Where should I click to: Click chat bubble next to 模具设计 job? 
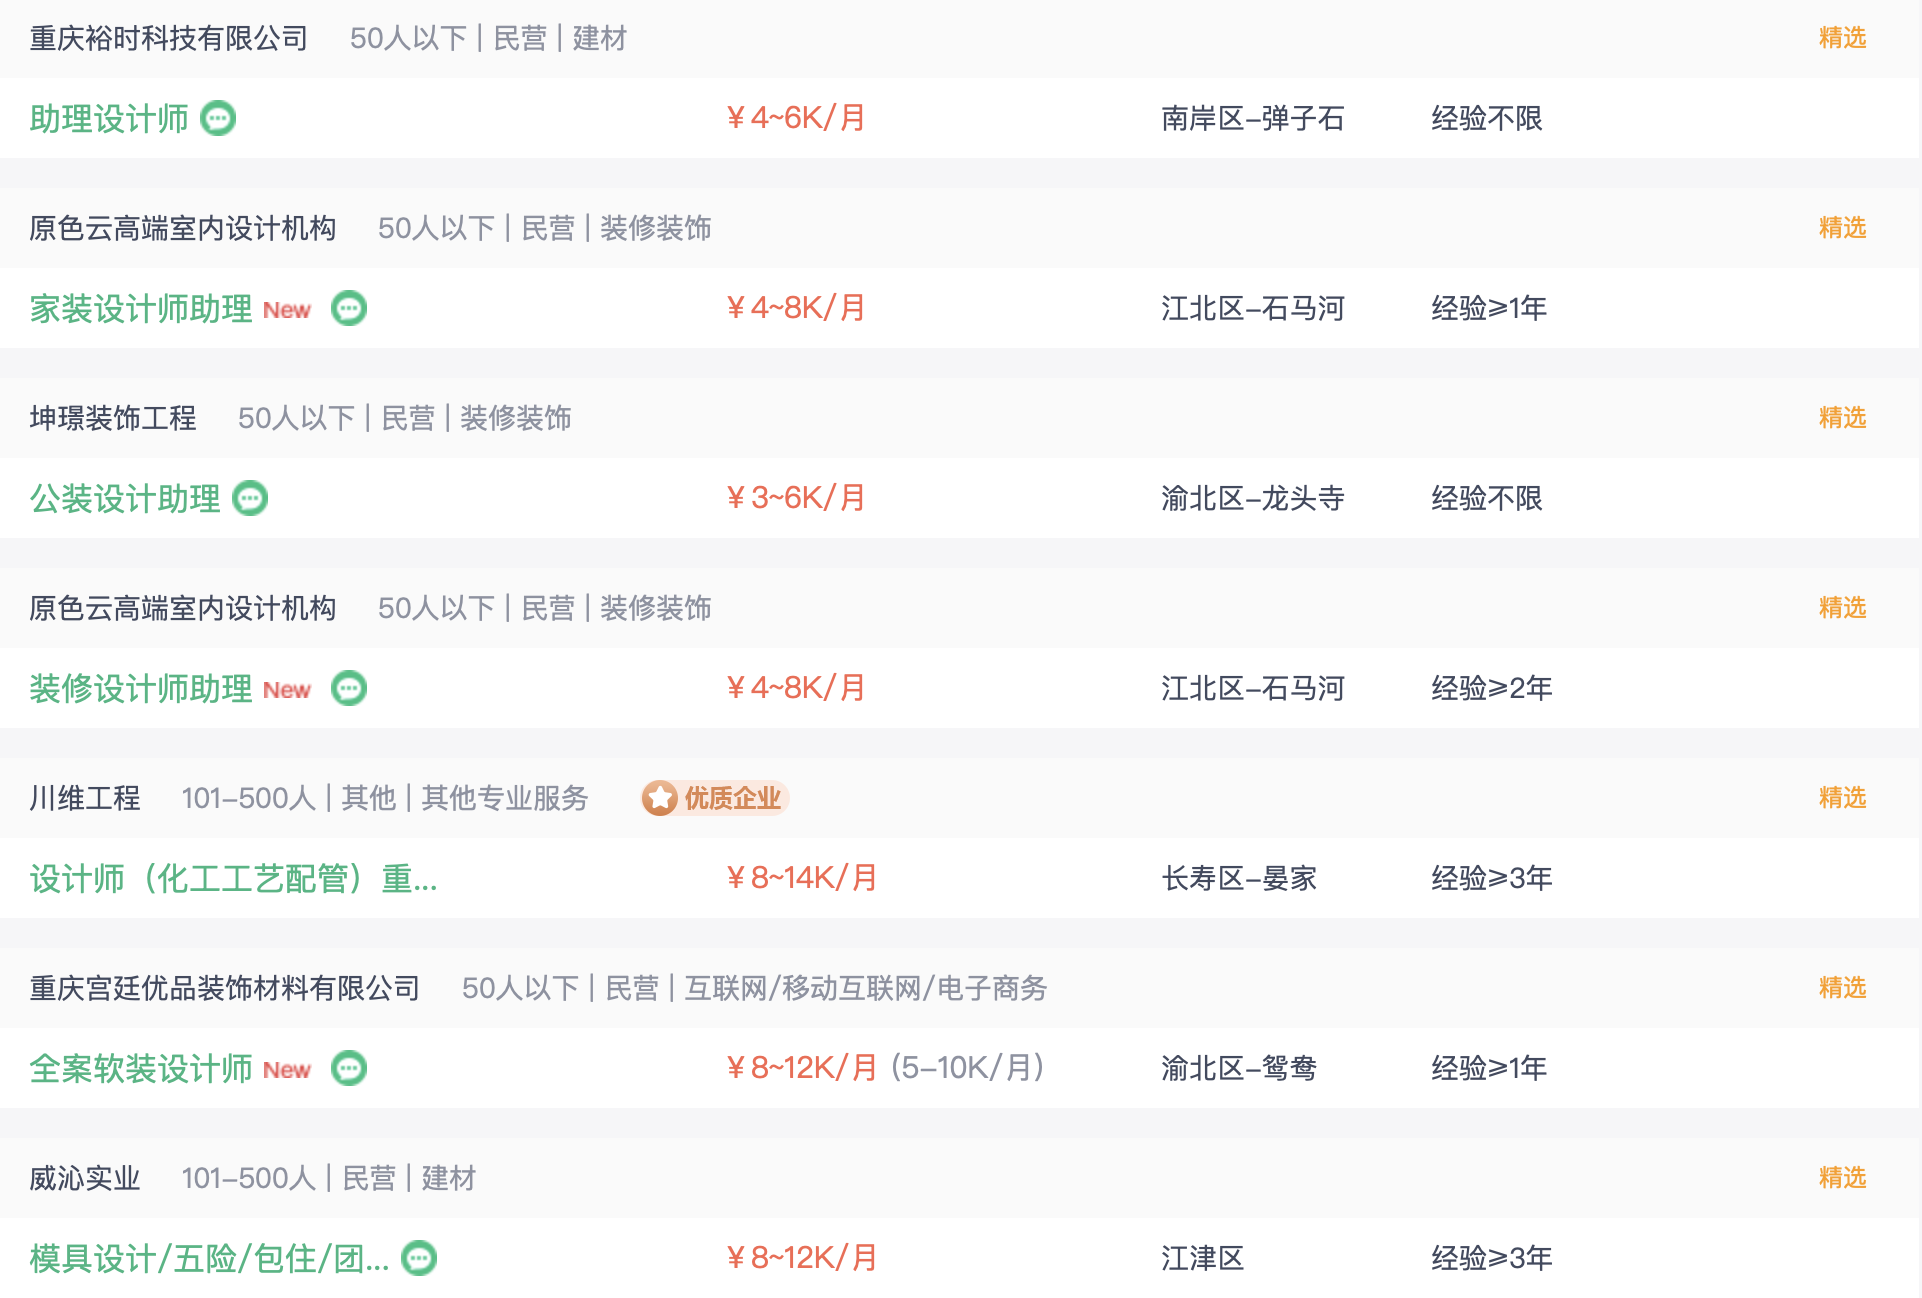tap(419, 1258)
